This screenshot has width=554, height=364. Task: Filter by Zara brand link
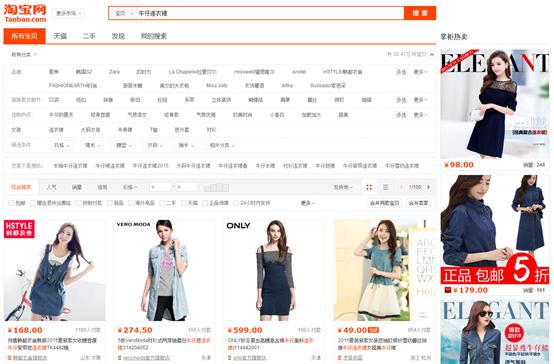(114, 72)
